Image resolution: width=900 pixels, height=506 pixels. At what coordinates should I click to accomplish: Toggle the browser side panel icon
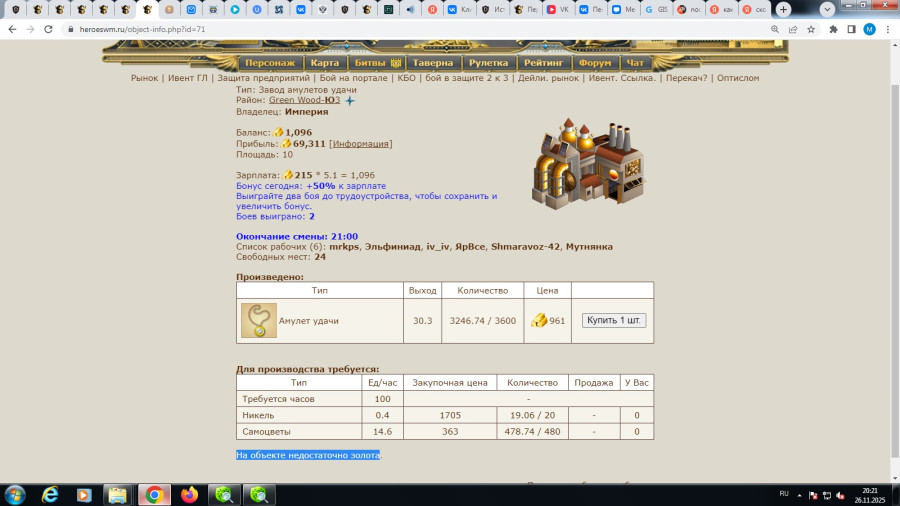[x=851, y=29]
